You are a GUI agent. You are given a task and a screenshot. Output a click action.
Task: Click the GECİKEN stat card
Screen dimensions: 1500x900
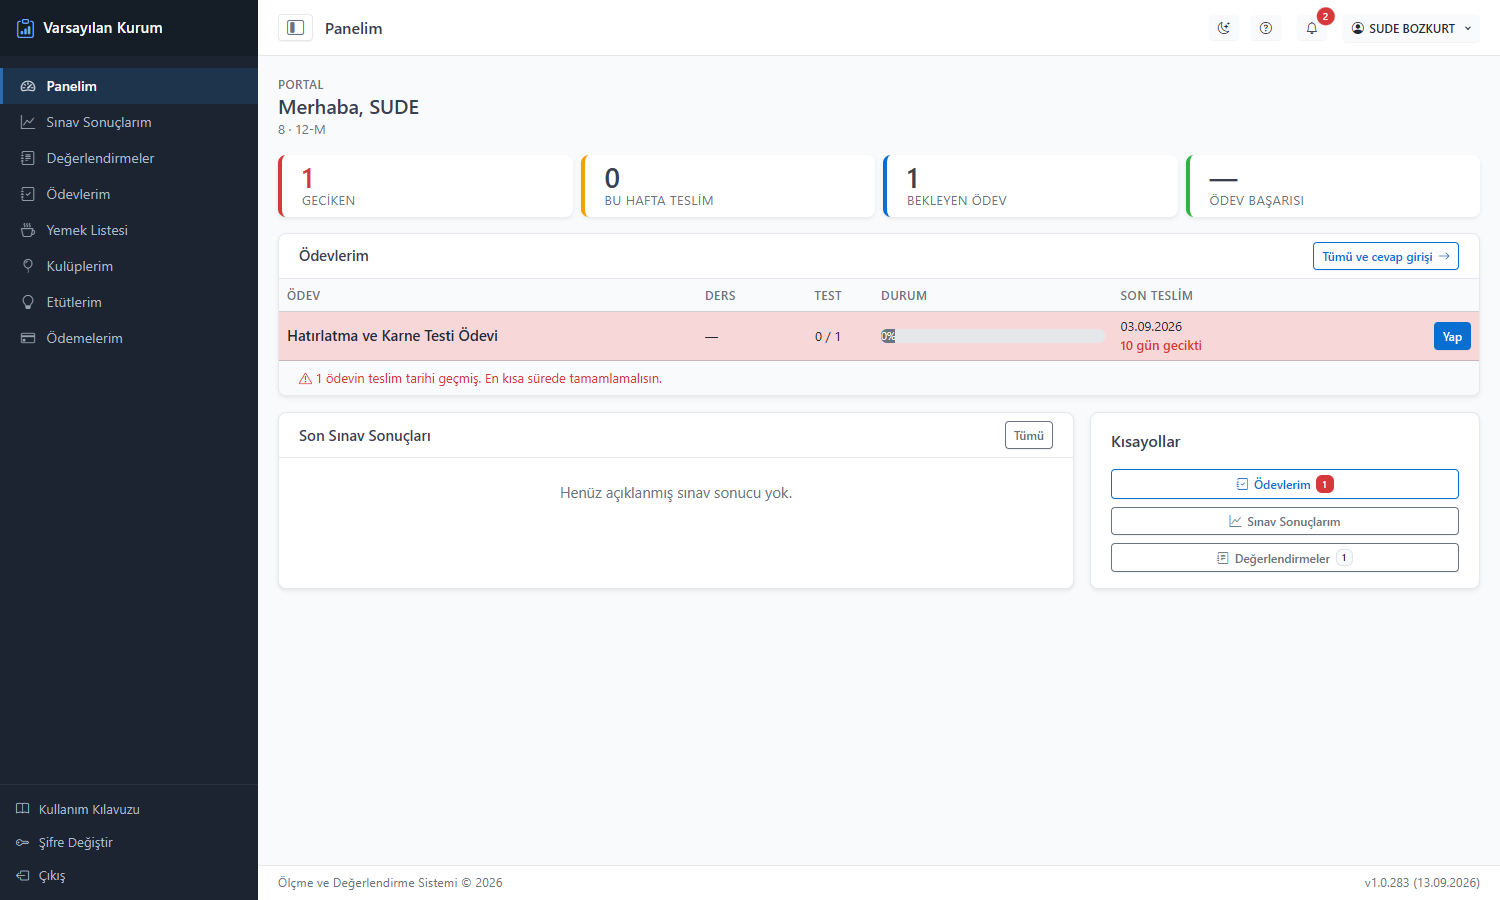pyautogui.click(x=425, y=186)
